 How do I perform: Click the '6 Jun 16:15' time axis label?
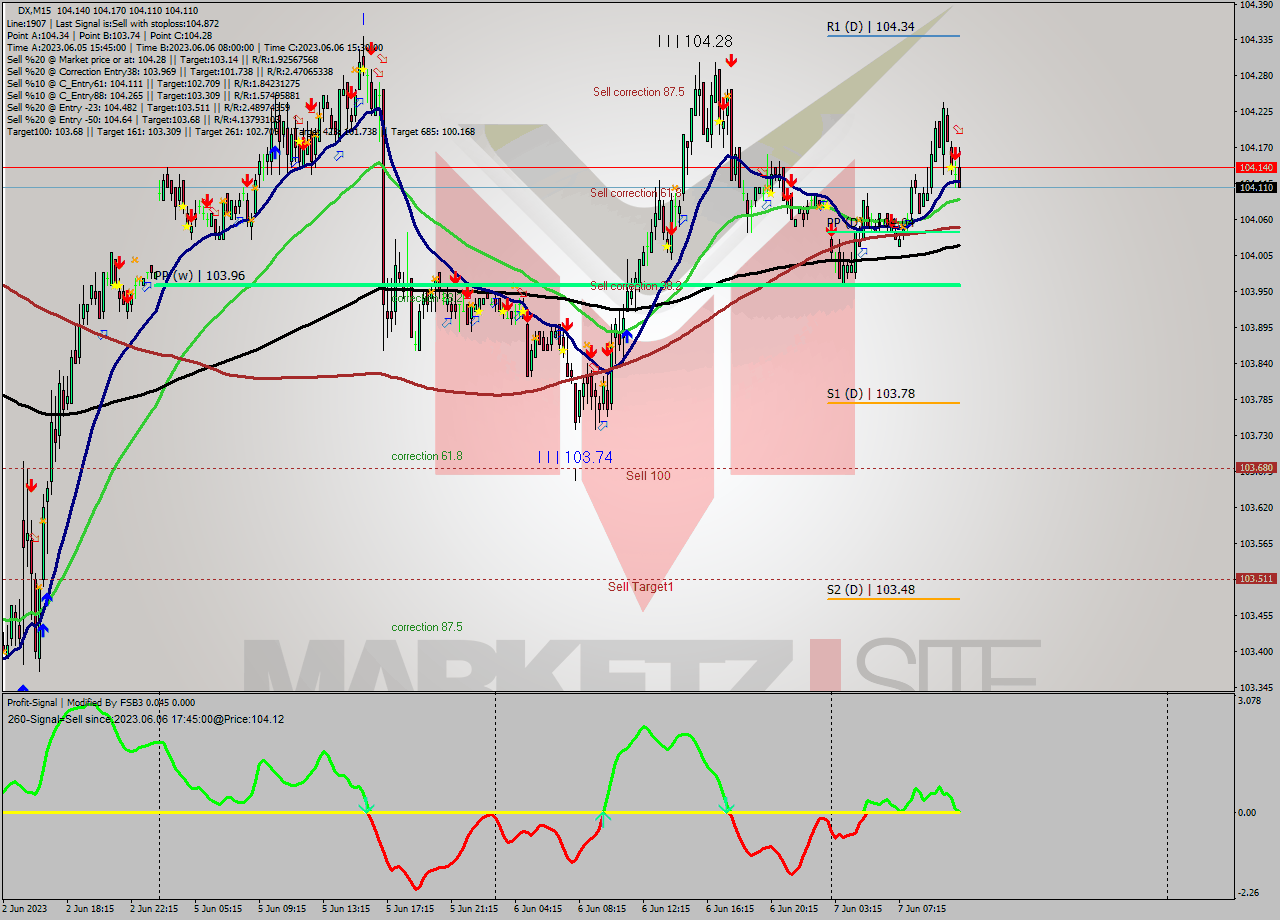731,909
